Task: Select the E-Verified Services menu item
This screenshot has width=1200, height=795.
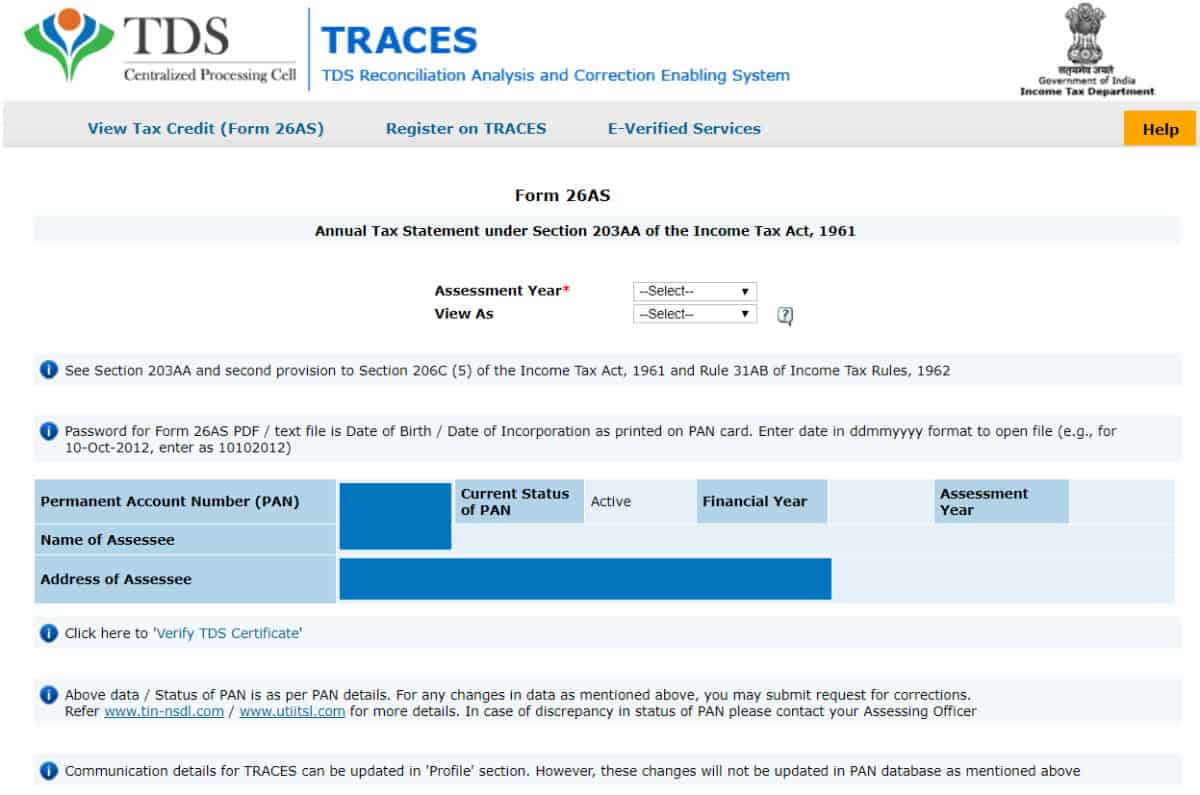Action: (x=684, y=128)
